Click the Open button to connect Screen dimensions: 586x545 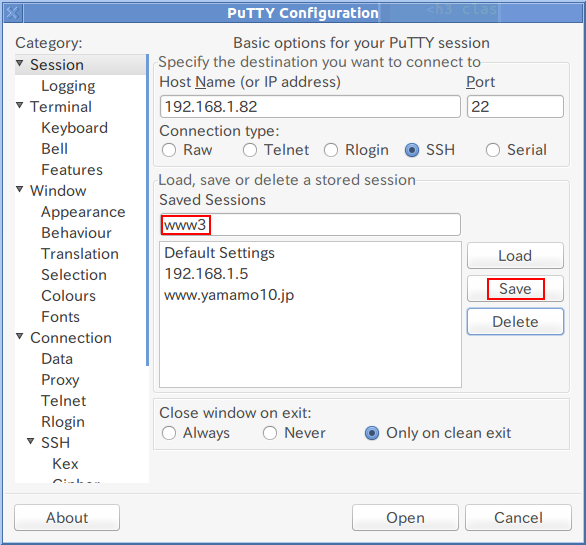(x=405, y=518)
